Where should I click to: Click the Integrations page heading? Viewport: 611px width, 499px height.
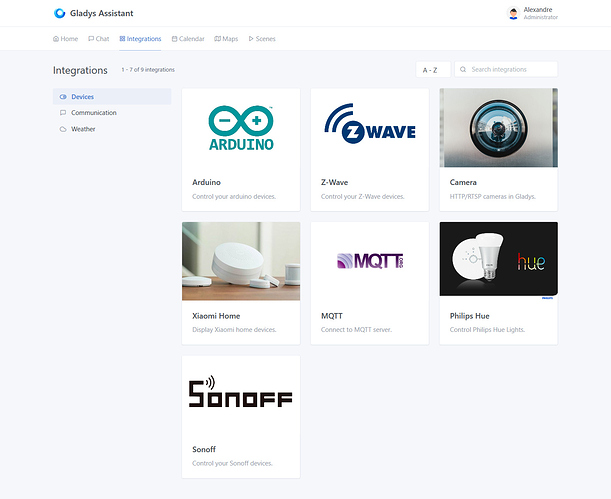80,71
